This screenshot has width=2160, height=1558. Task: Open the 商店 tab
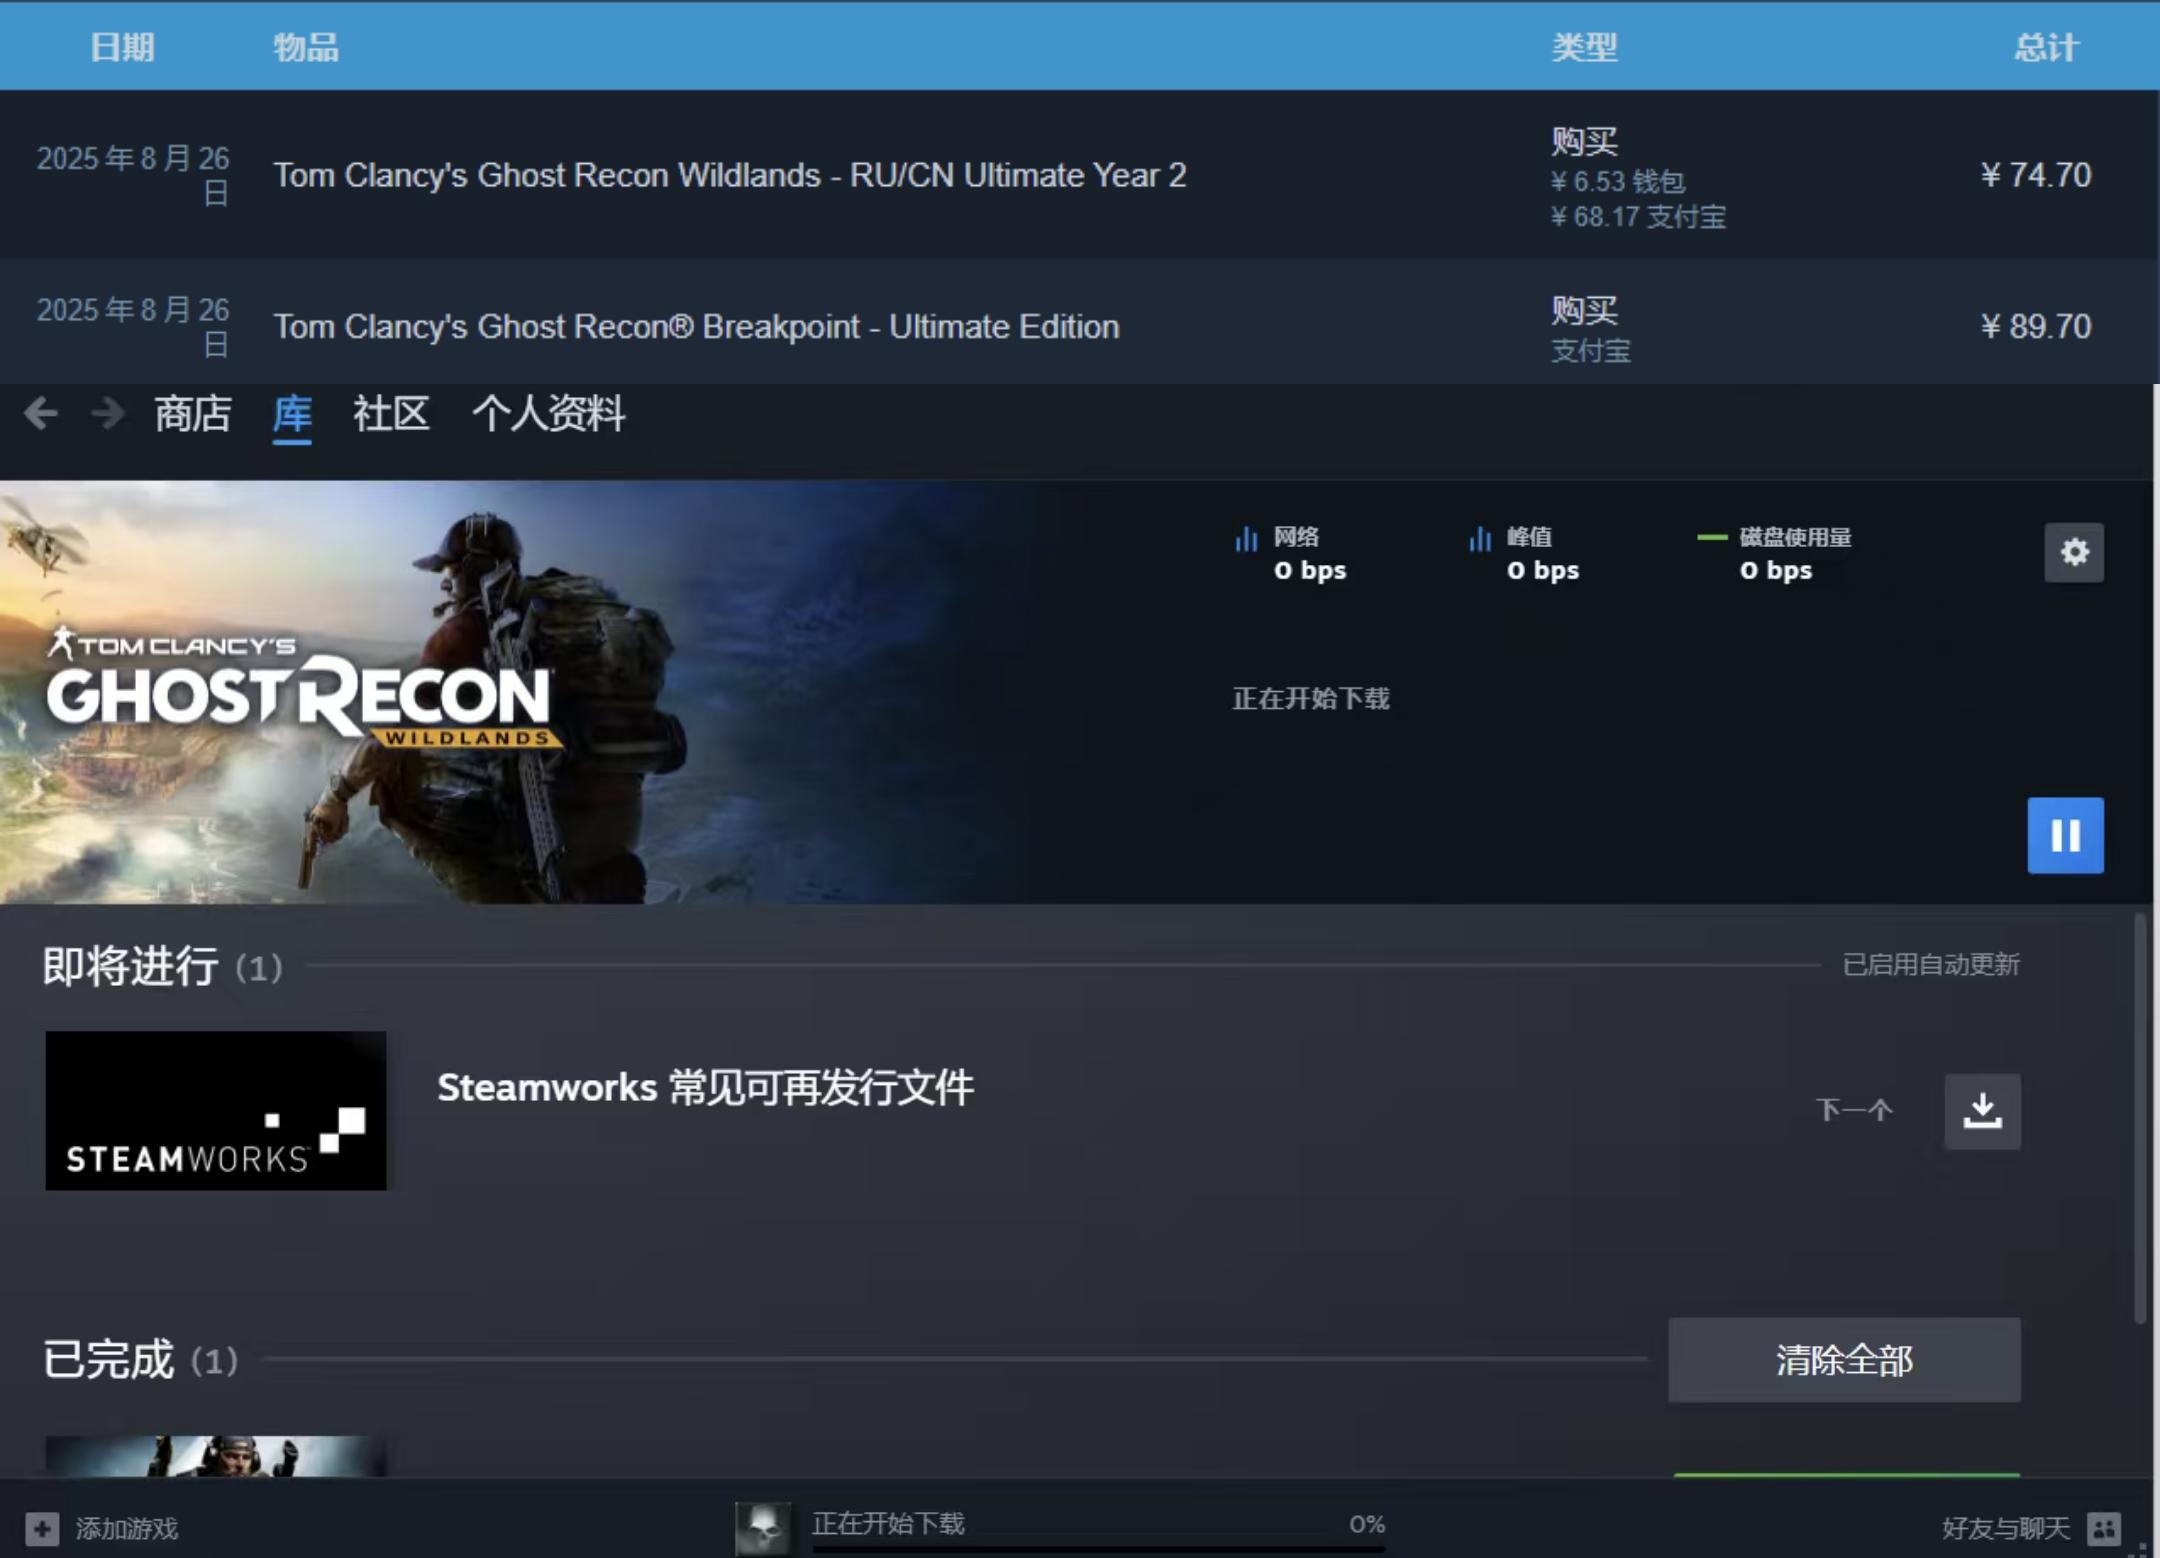coord(193,414)
